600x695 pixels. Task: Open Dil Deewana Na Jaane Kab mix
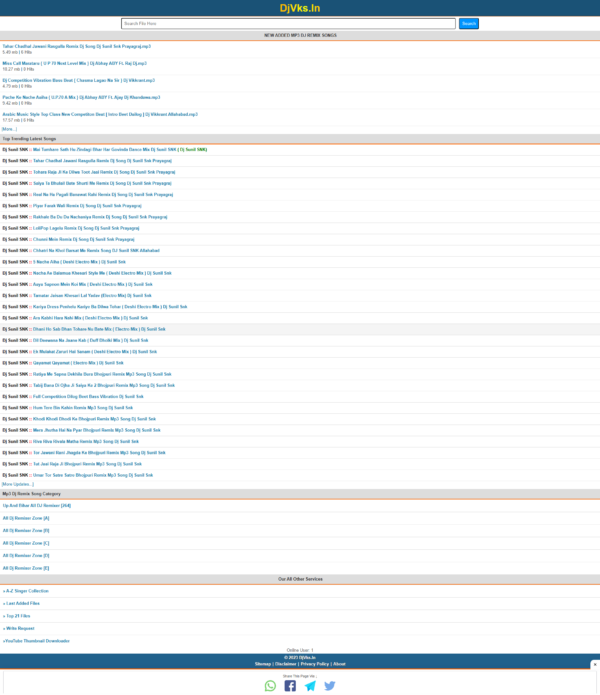(90, 340)
